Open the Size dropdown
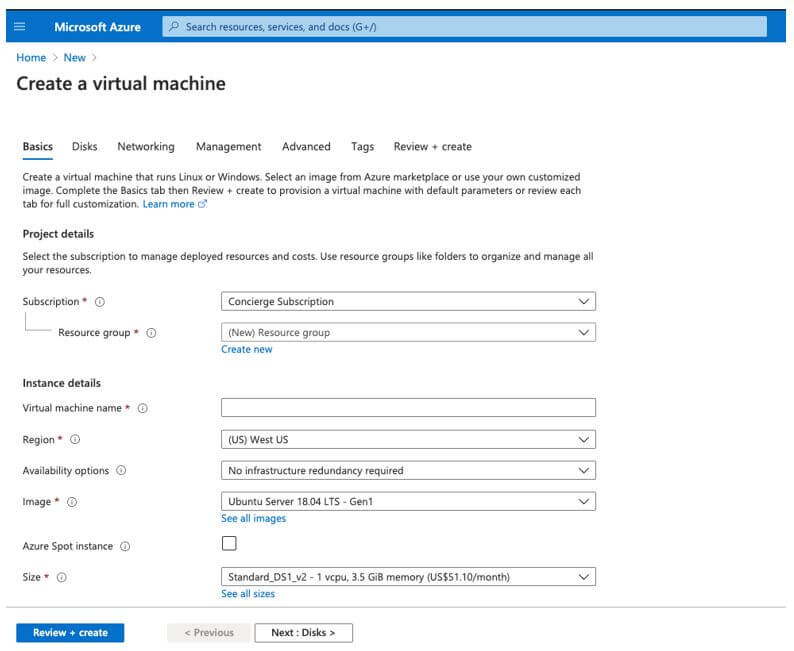794x651 pixels. pos(407,576)
